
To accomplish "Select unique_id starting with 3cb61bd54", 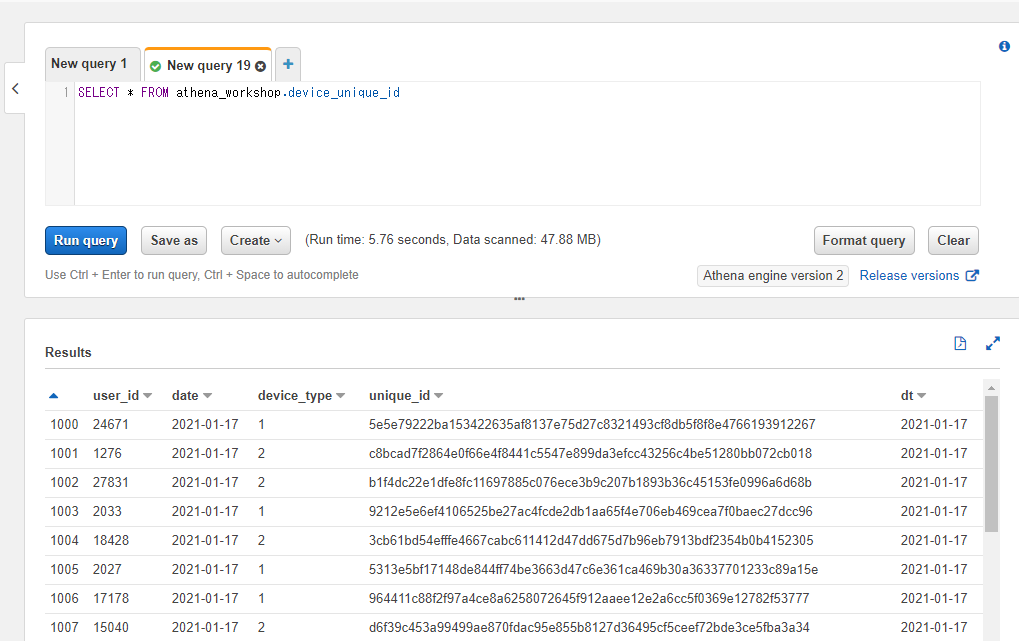I will [x=591, y=540].
